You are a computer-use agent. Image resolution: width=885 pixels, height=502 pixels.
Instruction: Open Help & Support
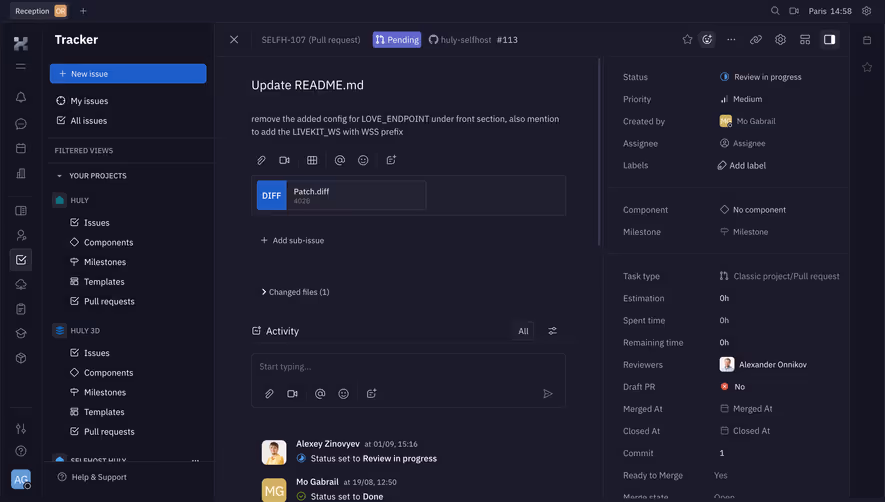(x=92, y=477)
